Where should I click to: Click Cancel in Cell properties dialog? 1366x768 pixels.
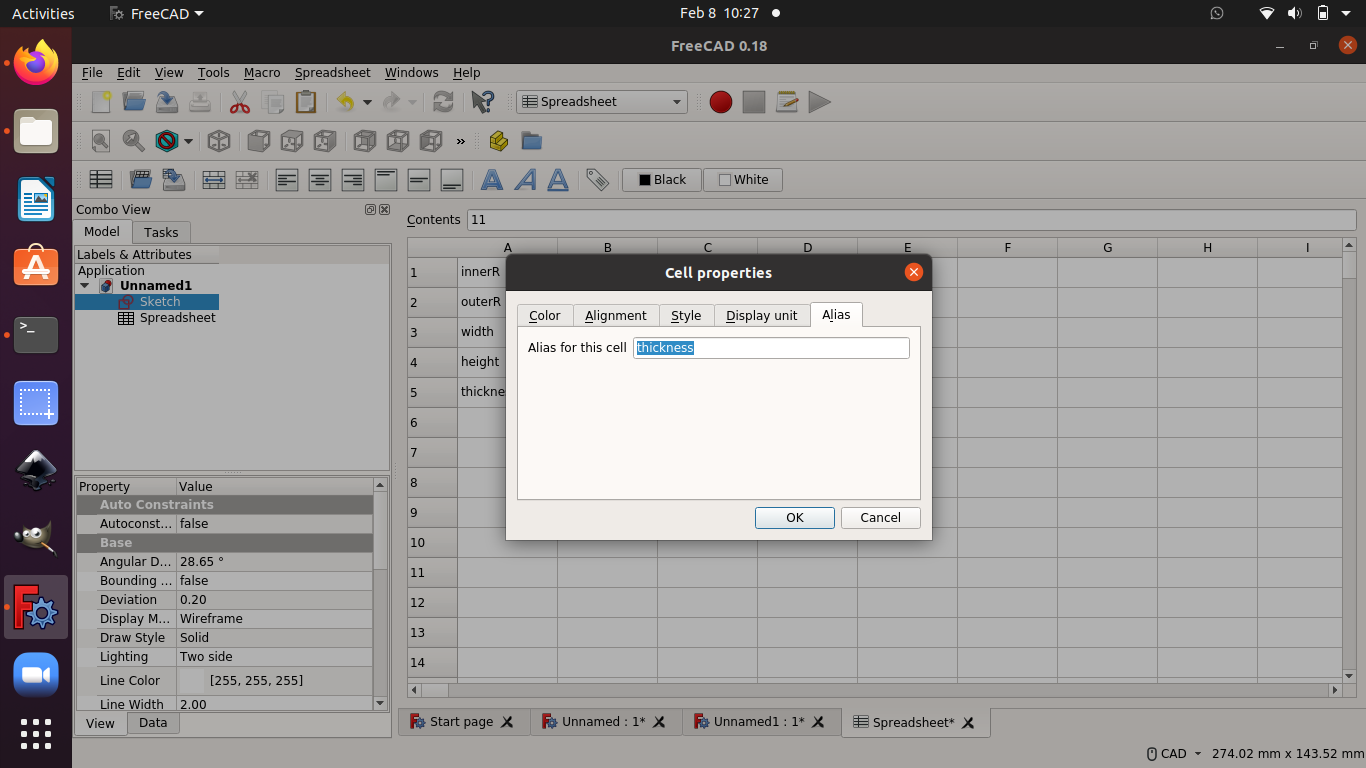pyautogui.click(x=881, y=518)
